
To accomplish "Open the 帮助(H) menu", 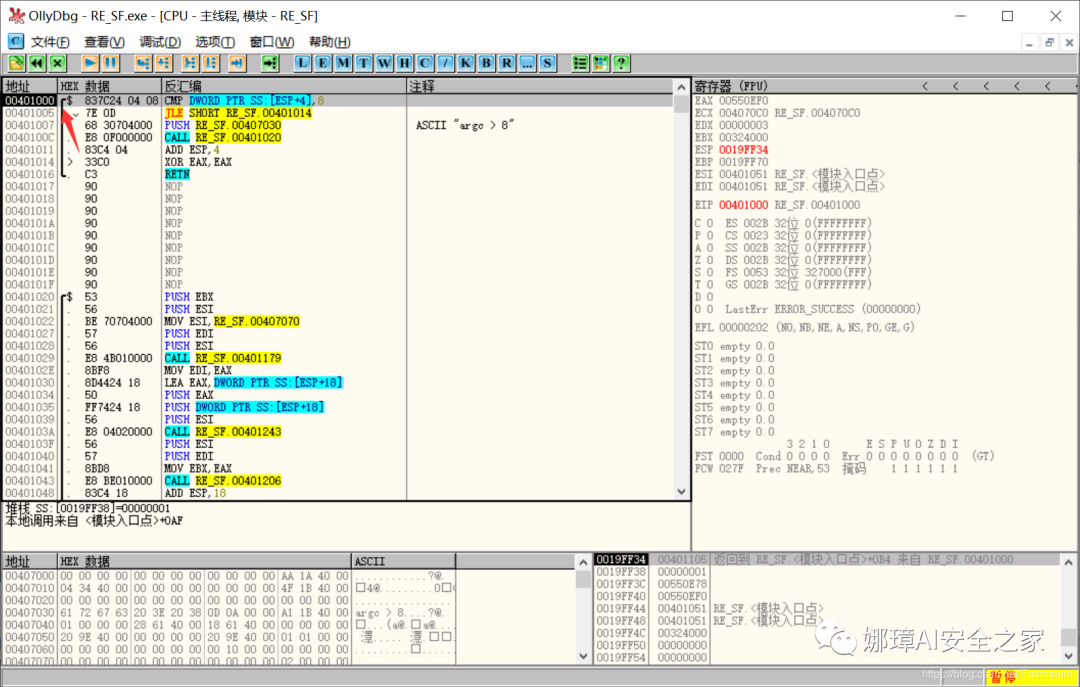I will [330, 42].
